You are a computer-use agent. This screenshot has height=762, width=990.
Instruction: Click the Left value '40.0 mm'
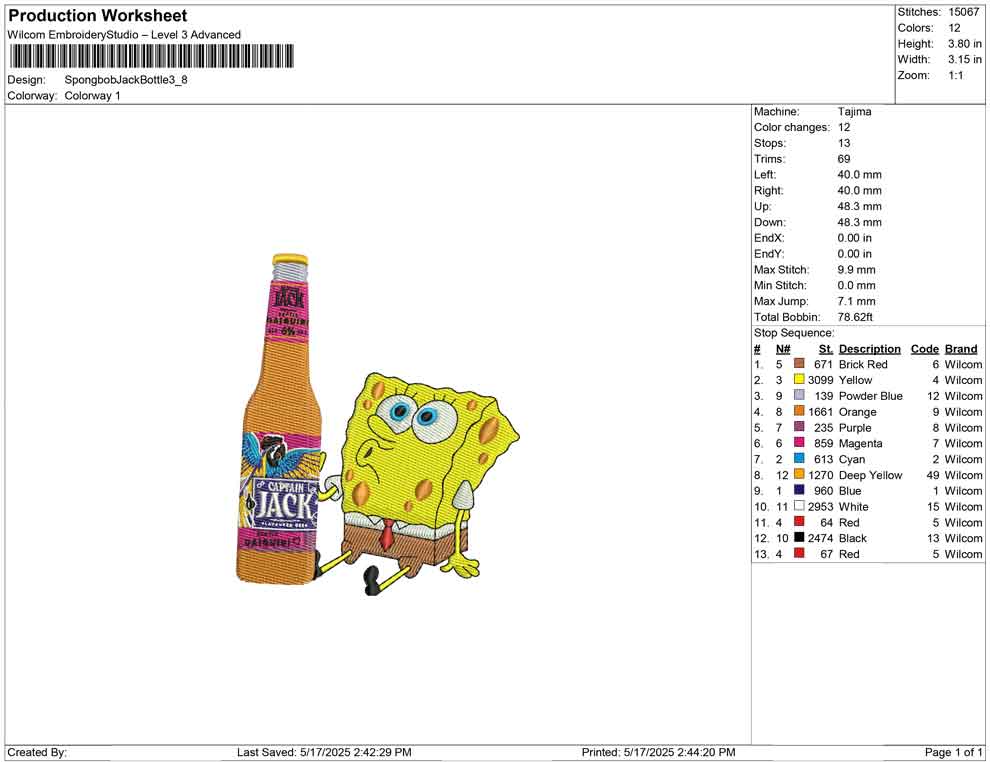coord(859,175)
